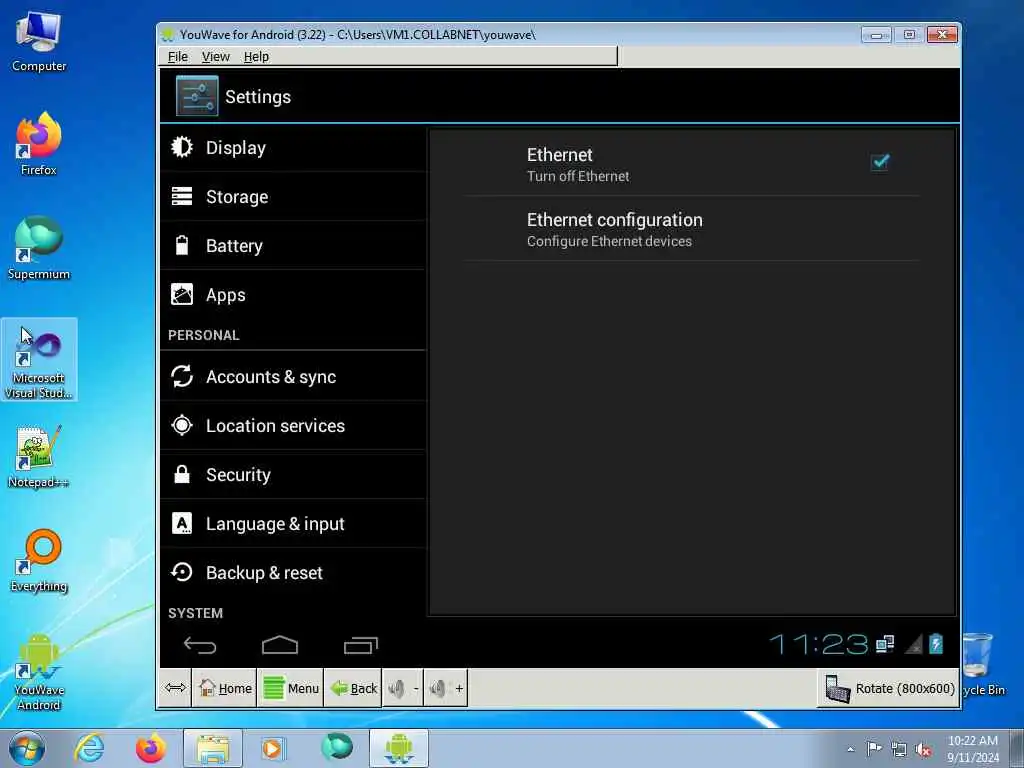1024x768 pixels.
Task: Show hidden system tray icons
Action: click(x=850, y=750)
